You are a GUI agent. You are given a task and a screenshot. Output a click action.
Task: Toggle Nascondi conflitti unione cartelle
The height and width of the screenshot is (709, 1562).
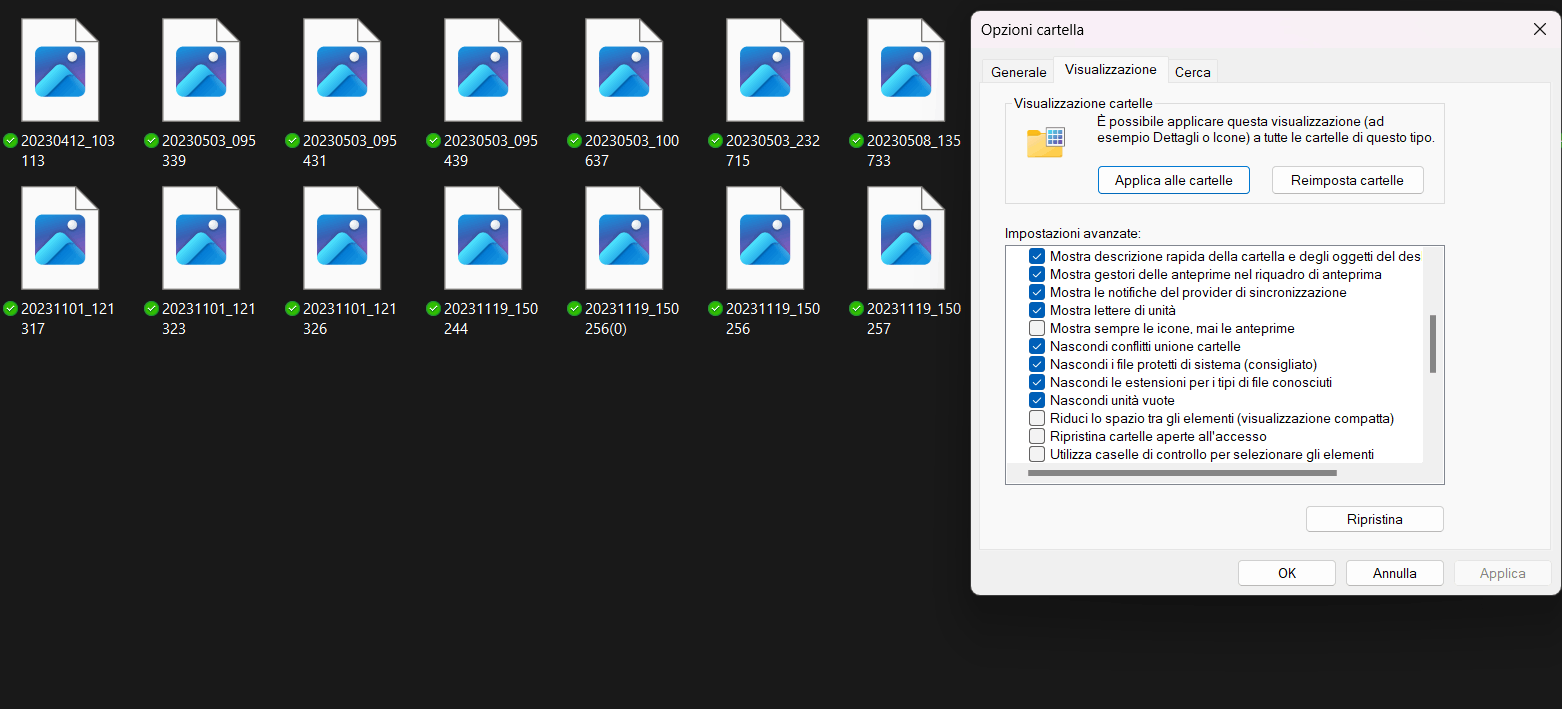1037,346
